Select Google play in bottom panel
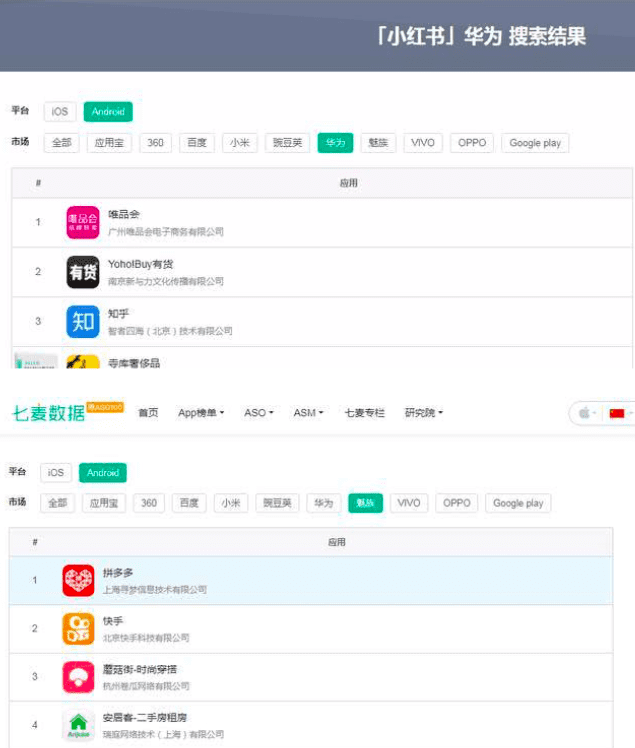Screen dimensions: 635x748 (518, 503)
